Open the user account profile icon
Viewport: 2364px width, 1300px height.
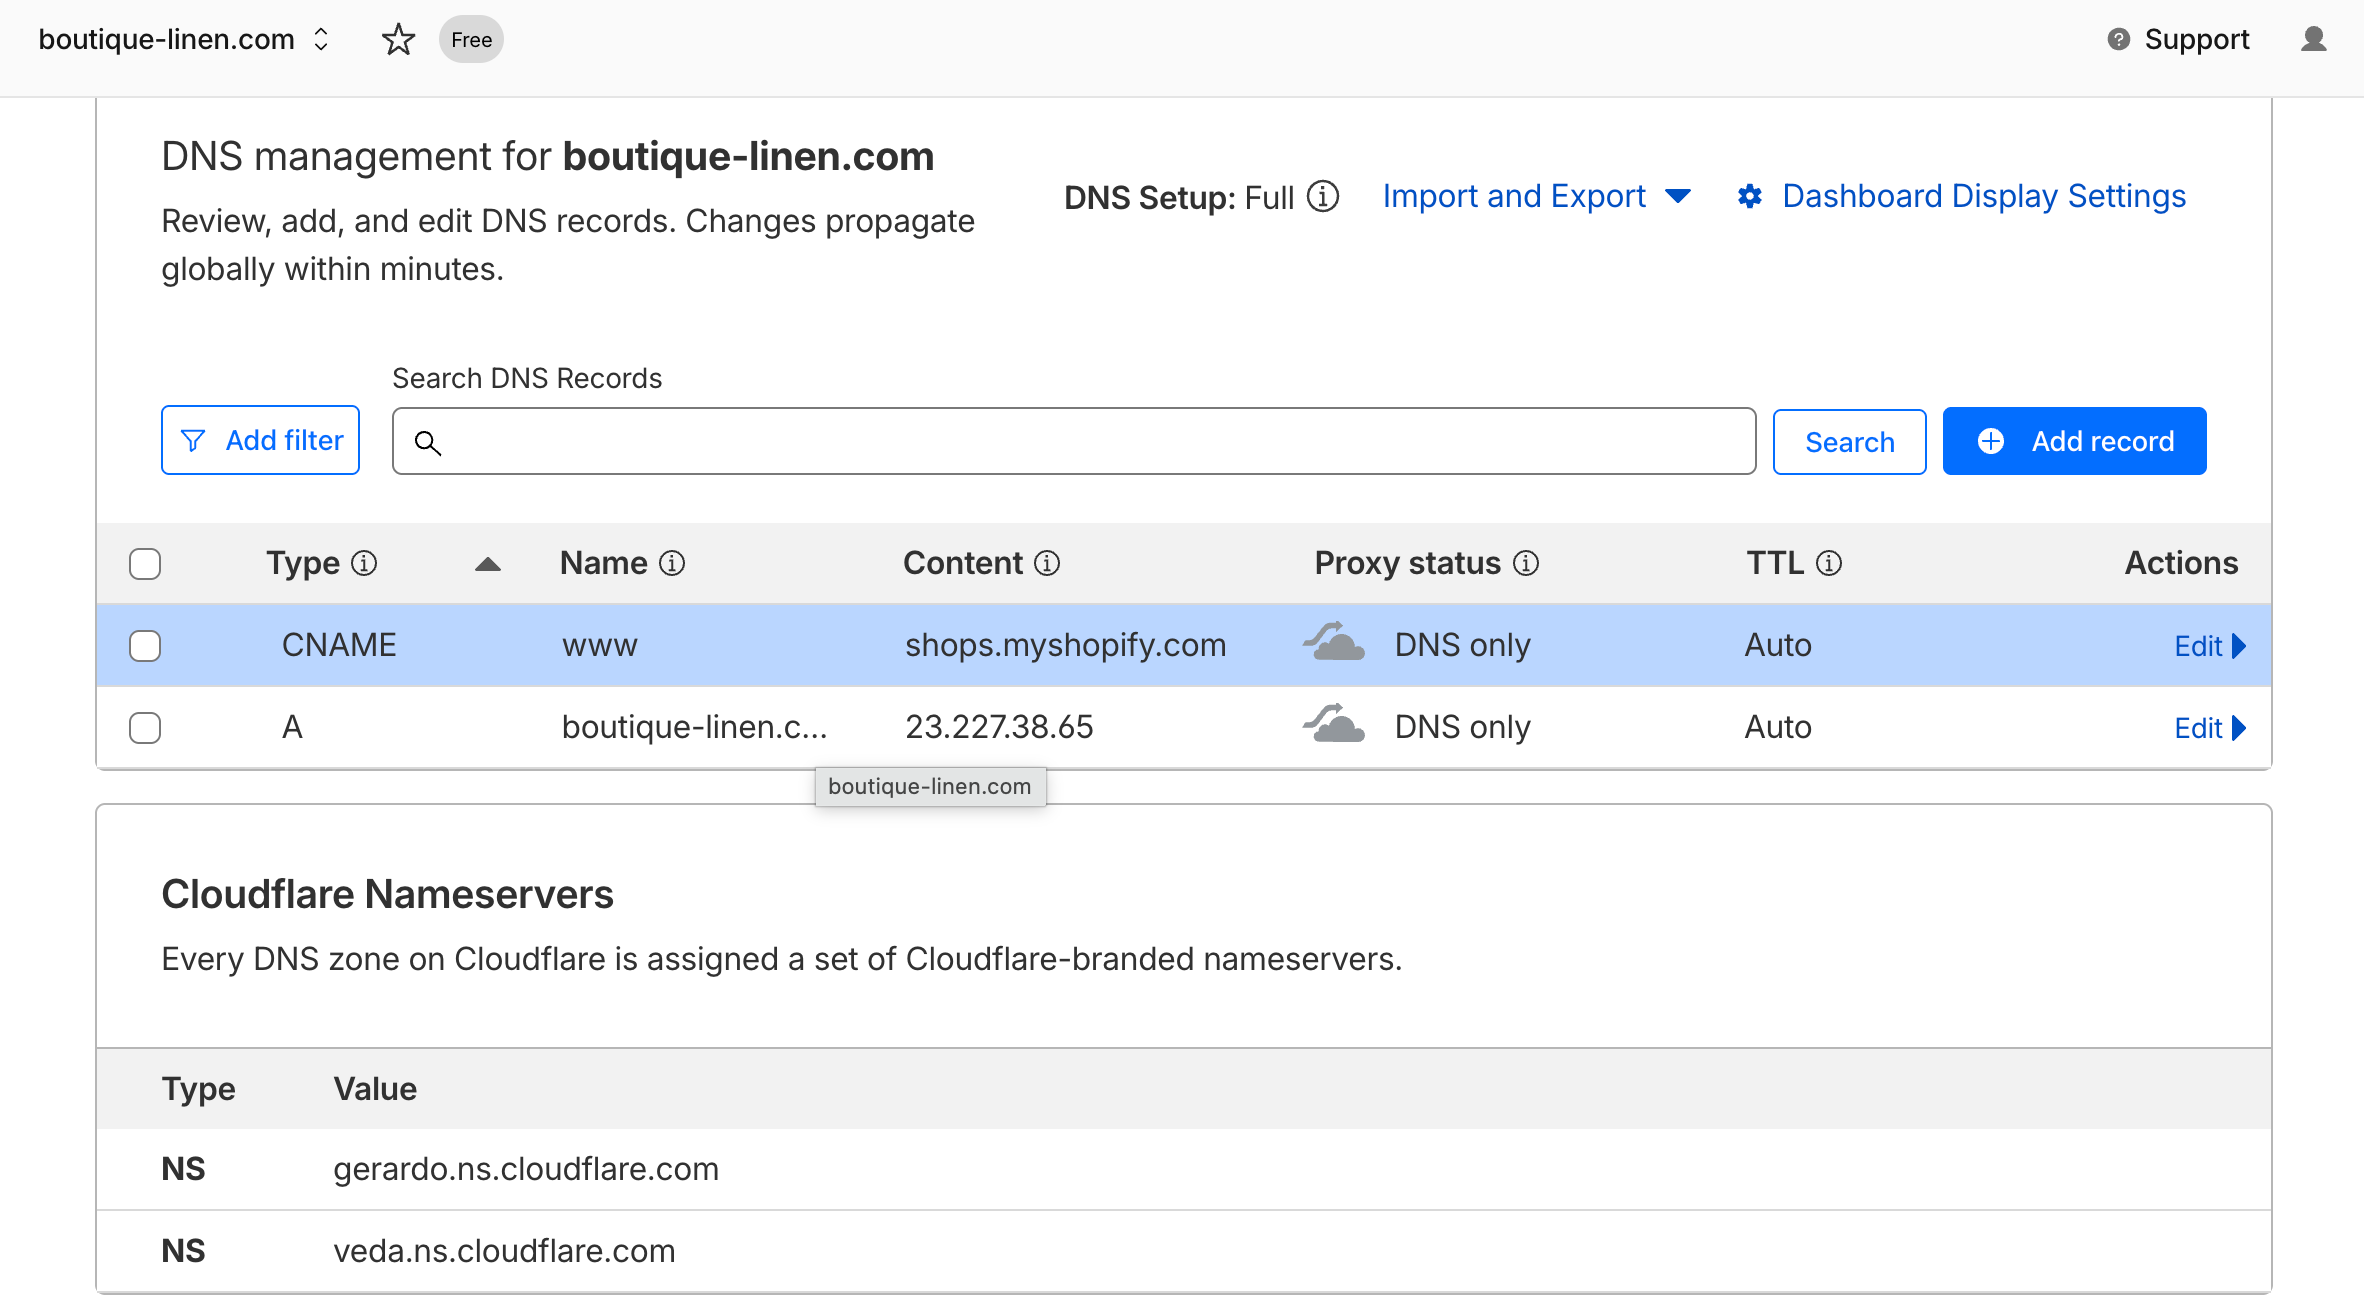[2313, 40]
